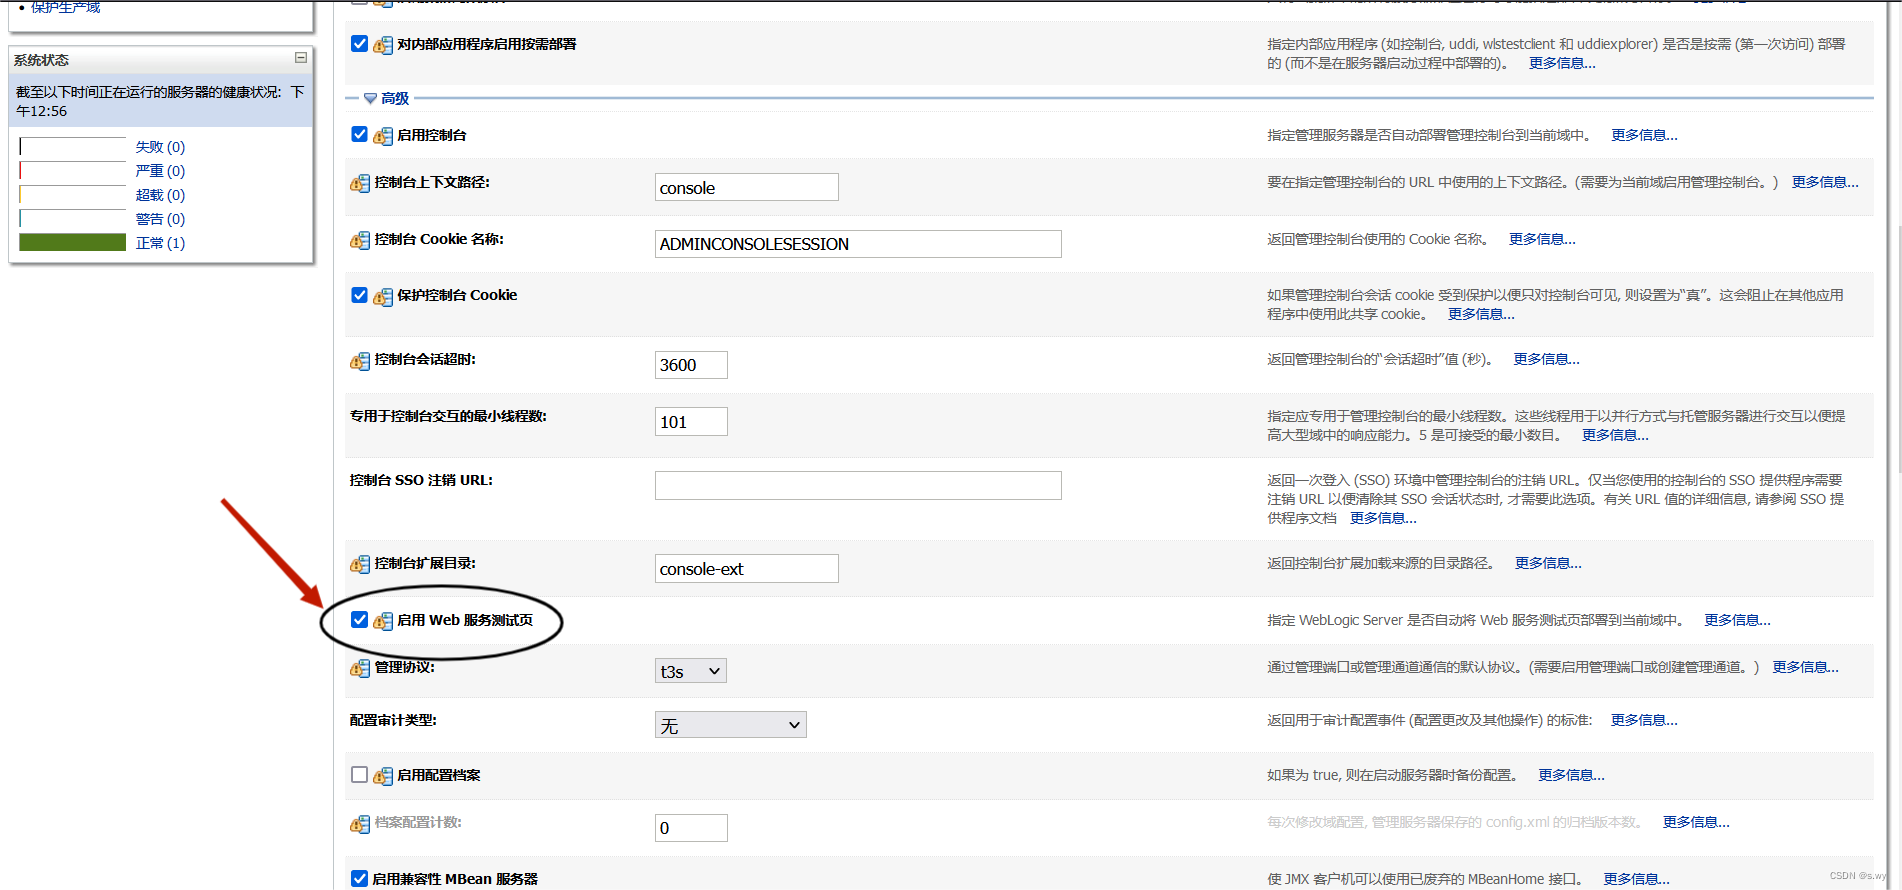Uncheck 启用 Web 服务测试页 checkbox
Image resolution: width=1902 pixels, height=890 pixels.
coord(360,620)
